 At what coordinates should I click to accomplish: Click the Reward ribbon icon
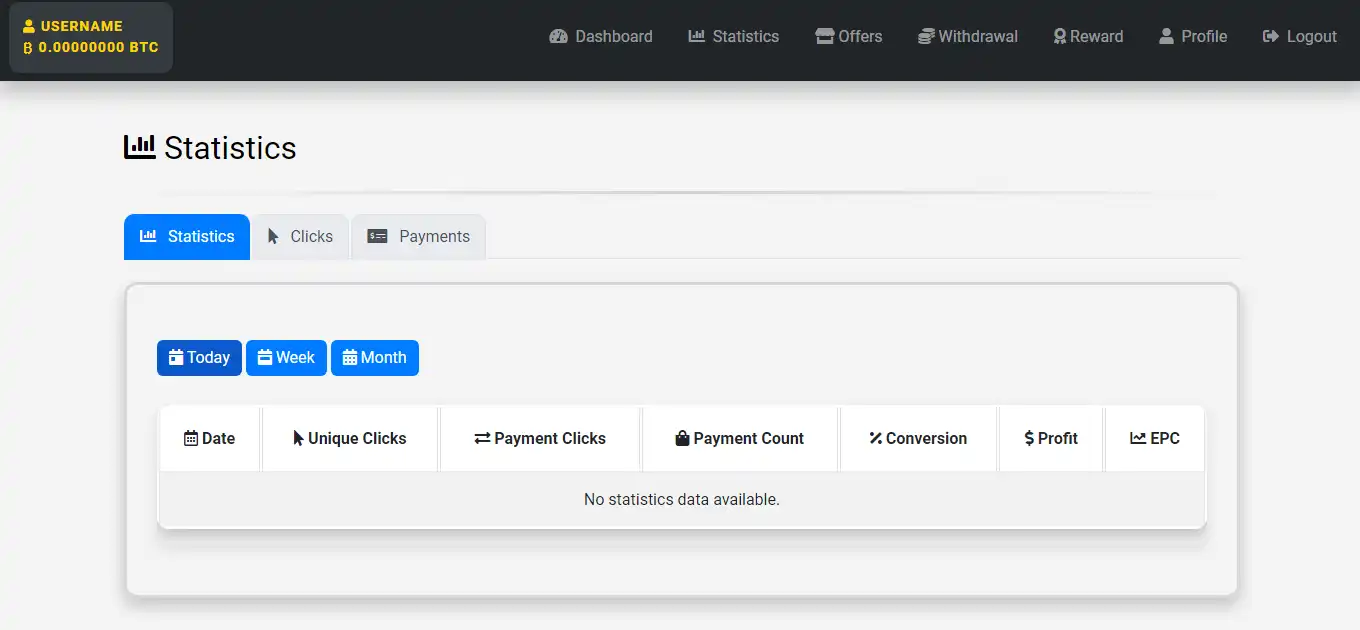click(1060, 37)
